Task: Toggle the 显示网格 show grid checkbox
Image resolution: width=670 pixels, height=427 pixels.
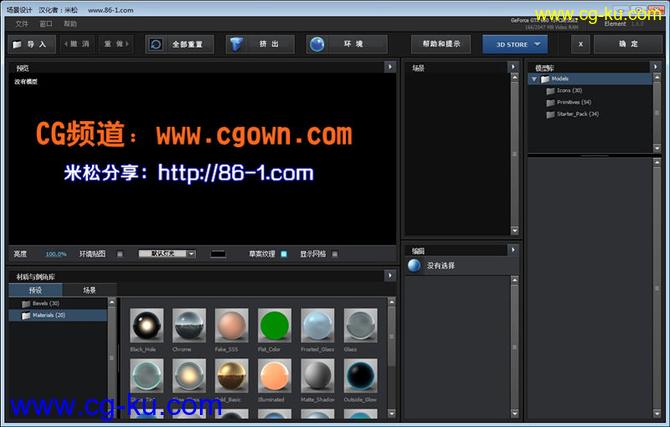Action: tap(335, 254)
